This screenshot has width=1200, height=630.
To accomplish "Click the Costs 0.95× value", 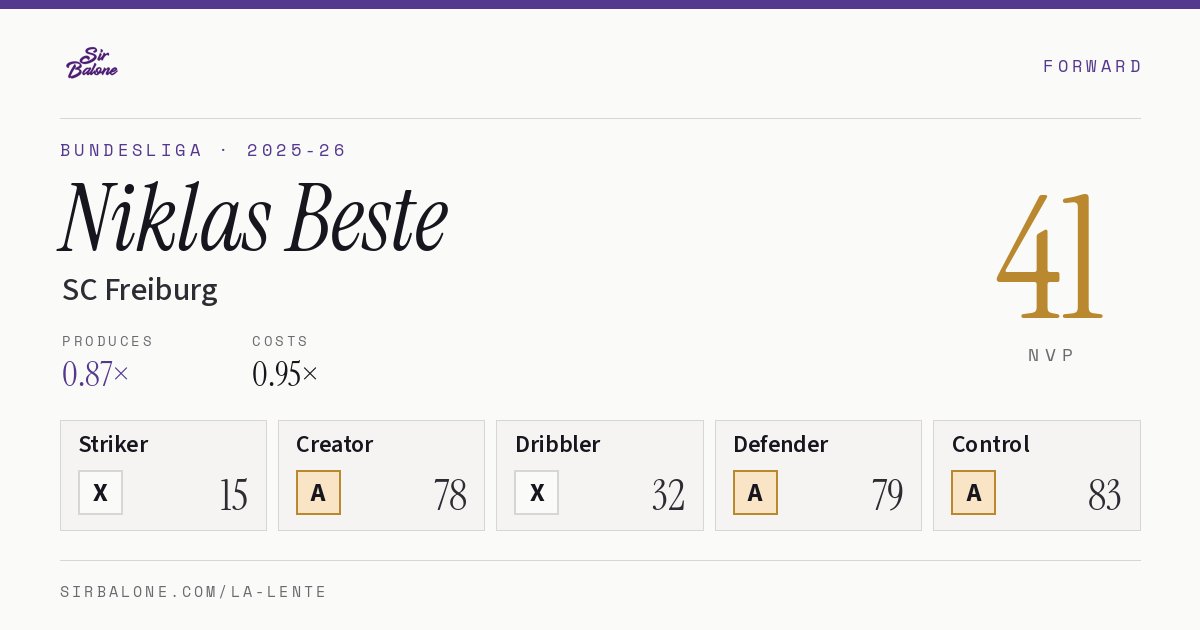I will (285, 374).
